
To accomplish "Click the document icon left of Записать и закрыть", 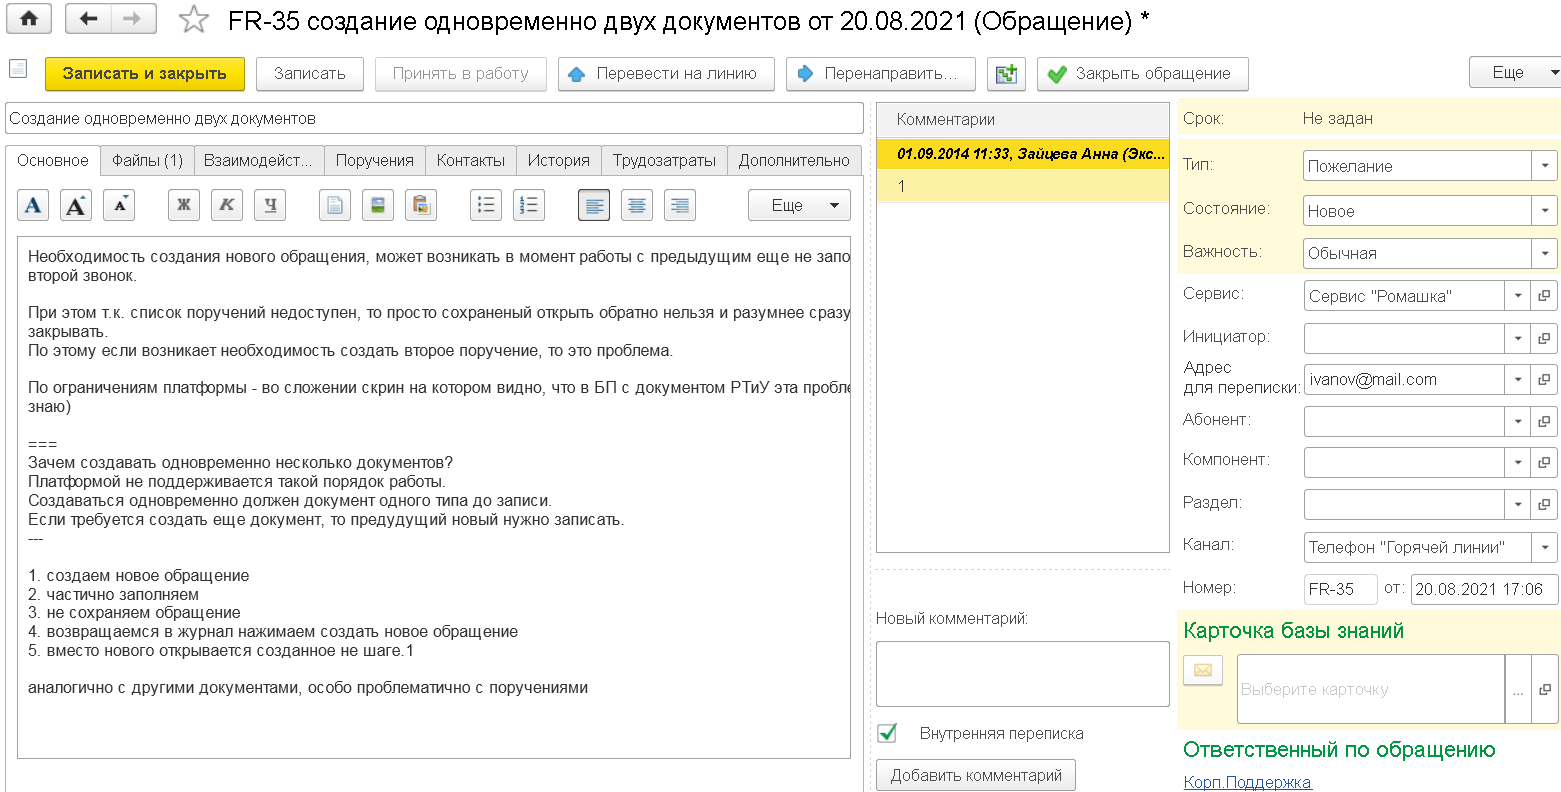I will [x=17, y=68].
